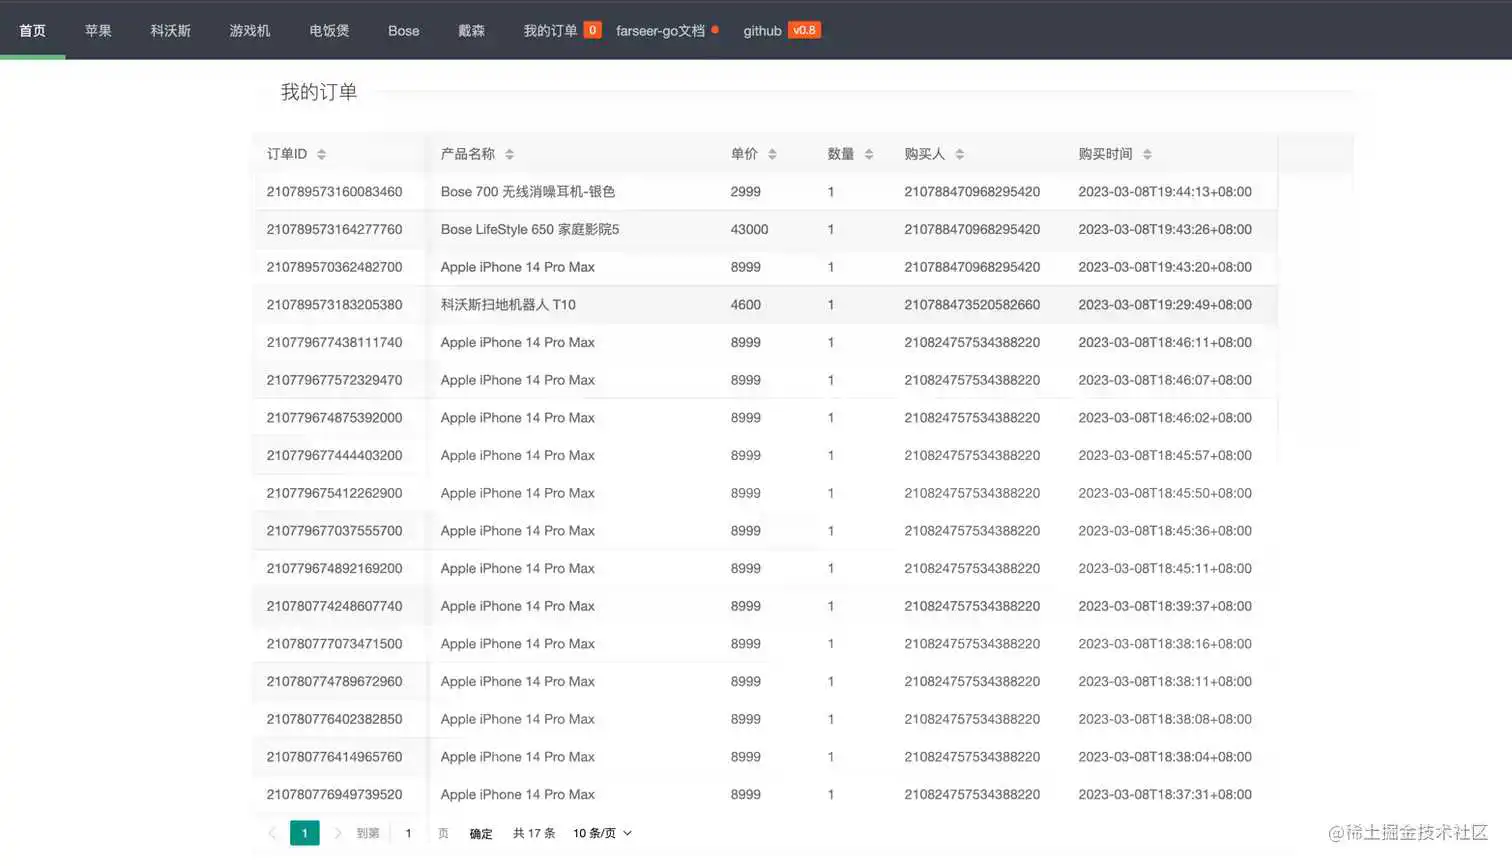Click buyer ID 210788473520582660
Image resolution: width=1512 pixels, height=866 pixels.
972,305
